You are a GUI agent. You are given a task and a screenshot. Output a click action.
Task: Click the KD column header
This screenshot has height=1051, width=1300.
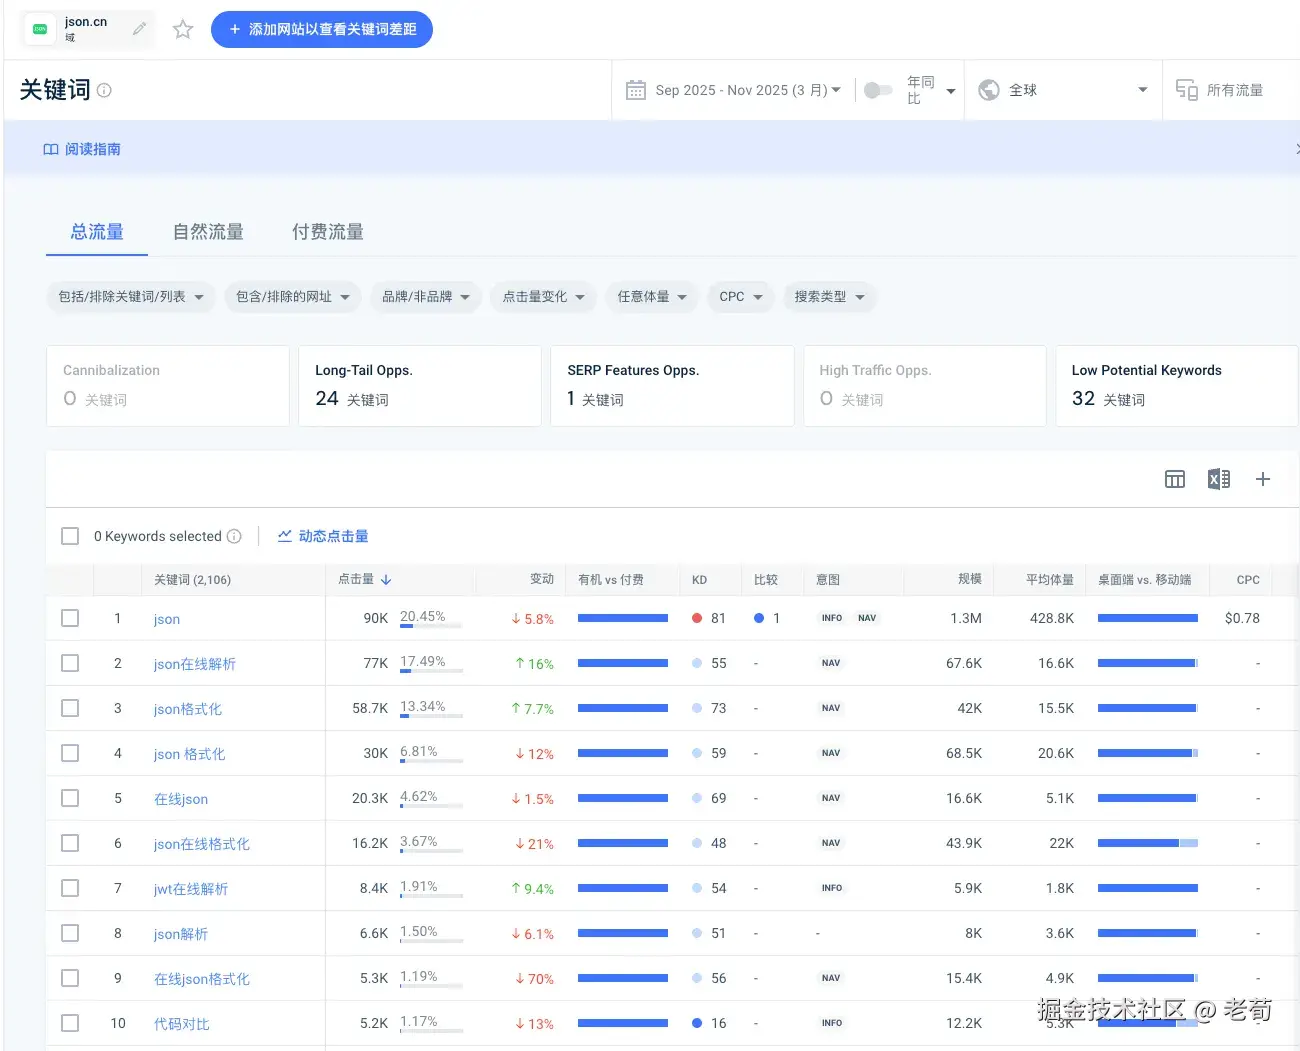tap(699, 580)
